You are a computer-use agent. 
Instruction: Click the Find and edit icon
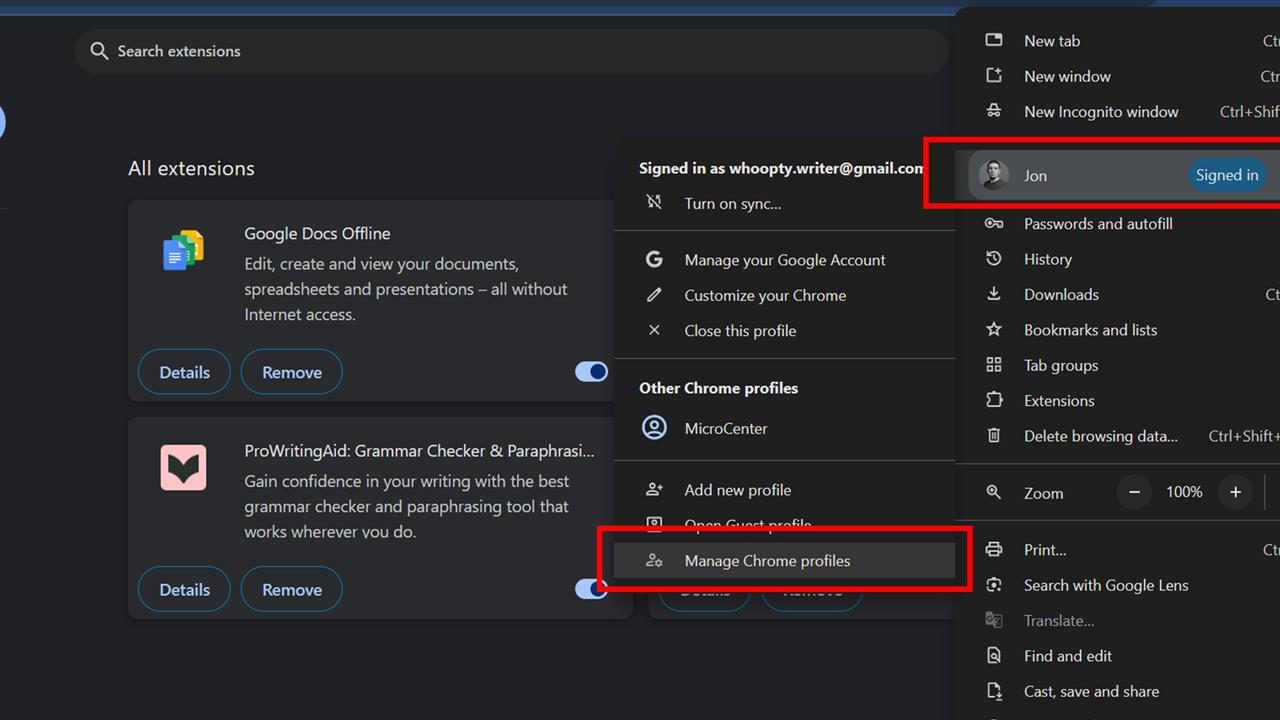(x=994, y=656)
